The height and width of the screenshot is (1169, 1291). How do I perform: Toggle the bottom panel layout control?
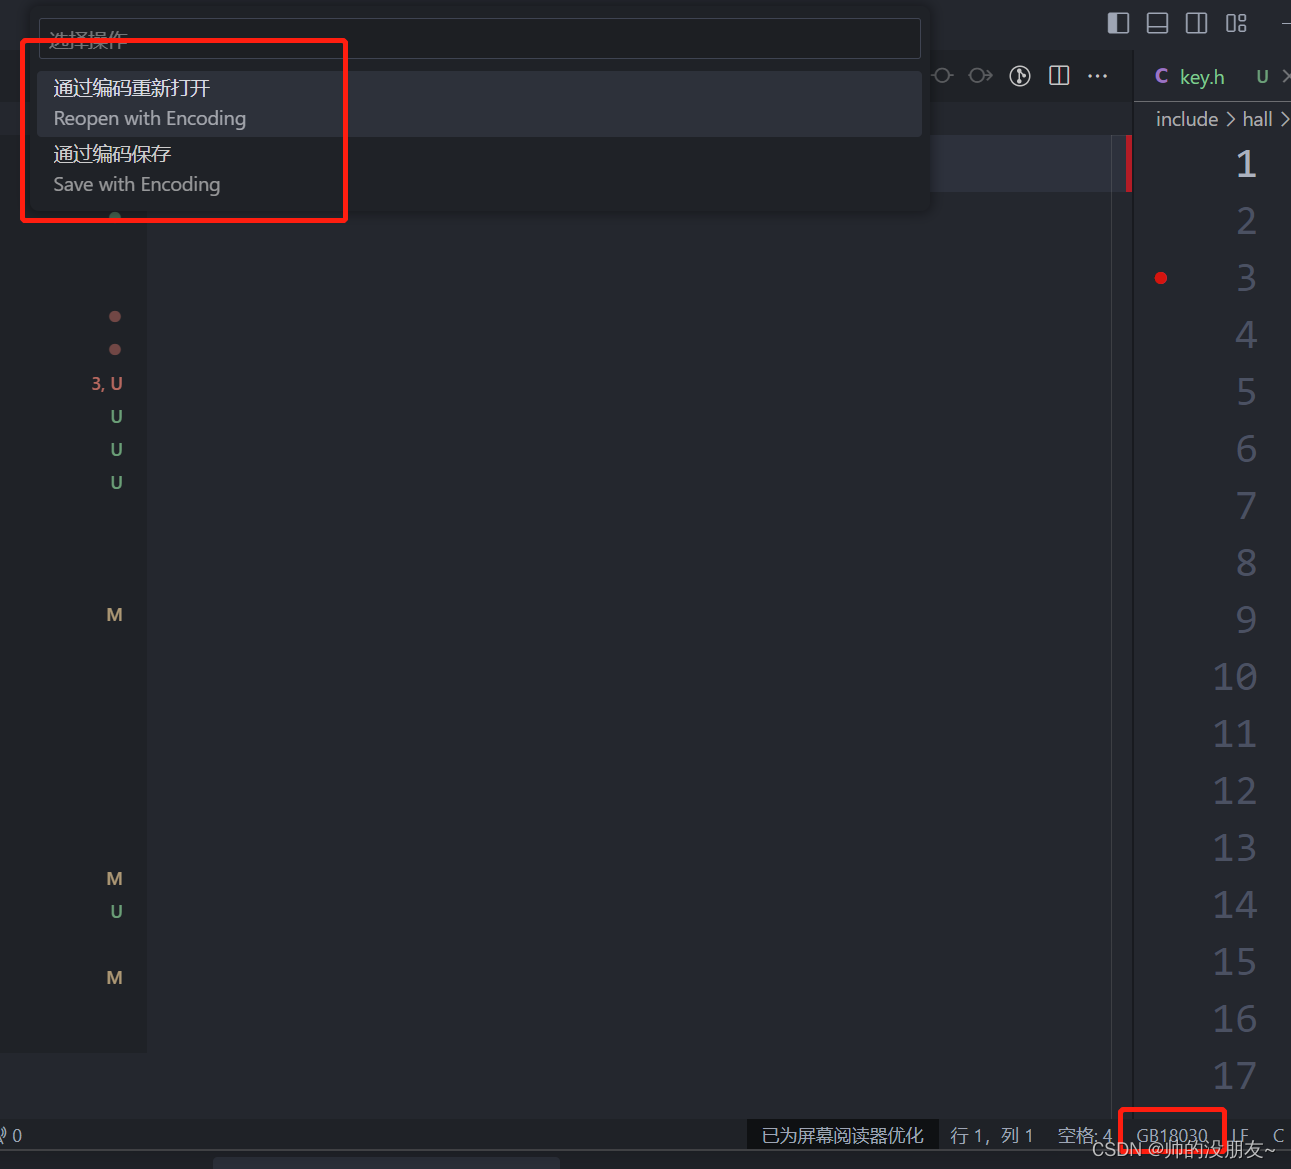coord(1156,22)
